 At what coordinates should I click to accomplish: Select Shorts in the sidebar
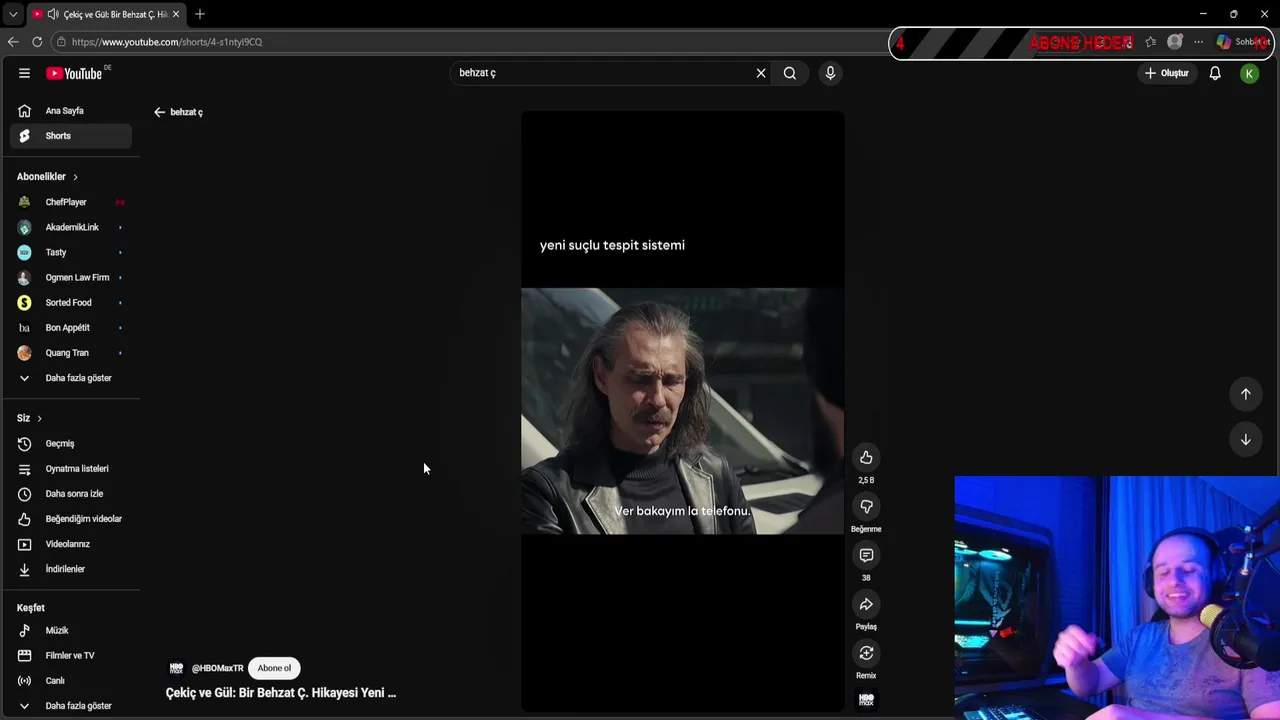tap(70, 136)
